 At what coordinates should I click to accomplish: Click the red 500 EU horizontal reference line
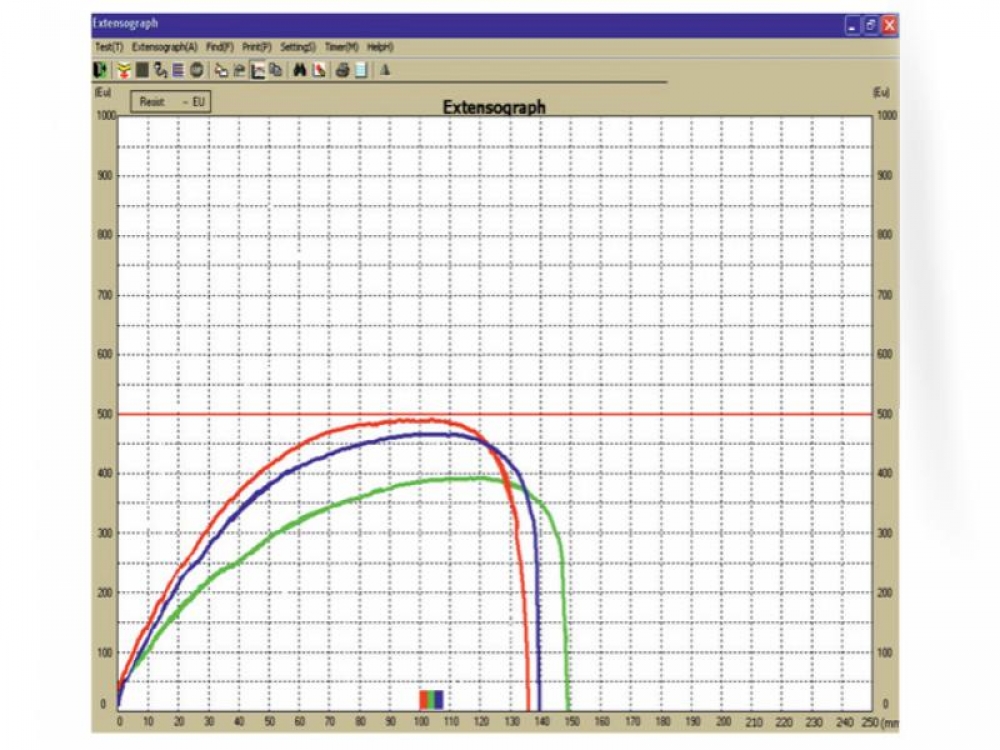coord(700,414)
